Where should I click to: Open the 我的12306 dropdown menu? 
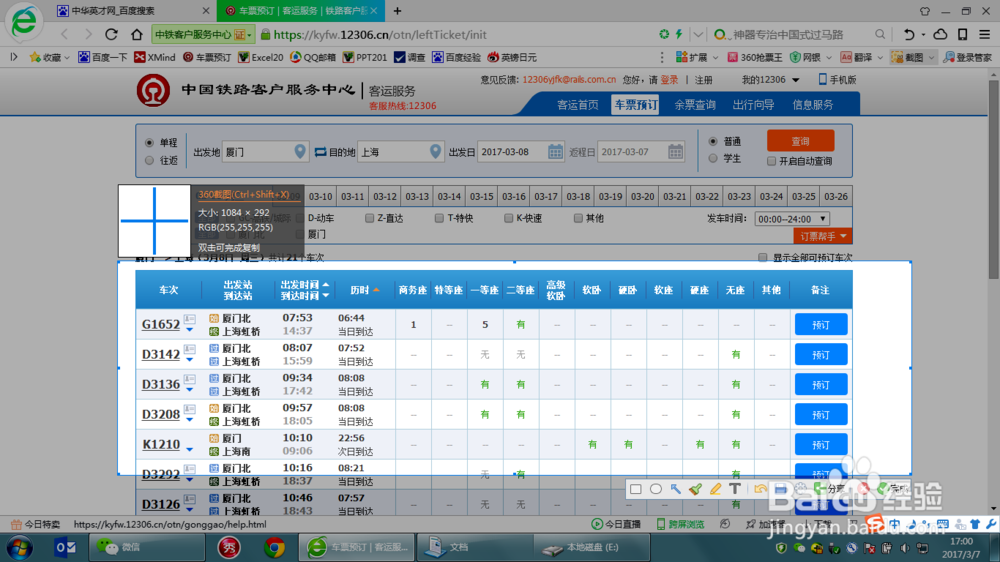pos(770,80)
